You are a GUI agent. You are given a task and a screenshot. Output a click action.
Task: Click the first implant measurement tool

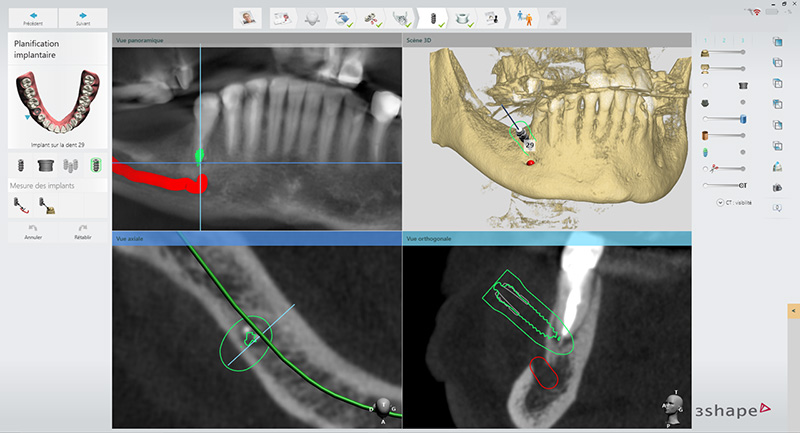20,205
